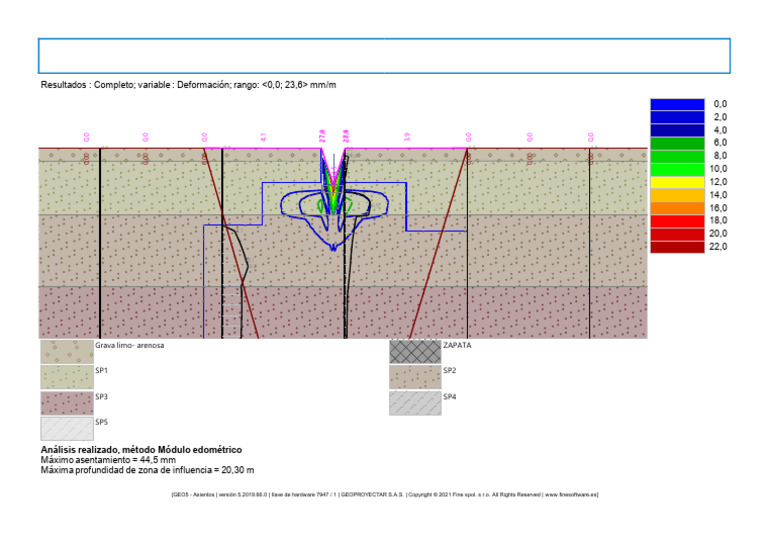Click the 4,0 dark blue legend swatch
768x543 pixels.
(677, 130)
